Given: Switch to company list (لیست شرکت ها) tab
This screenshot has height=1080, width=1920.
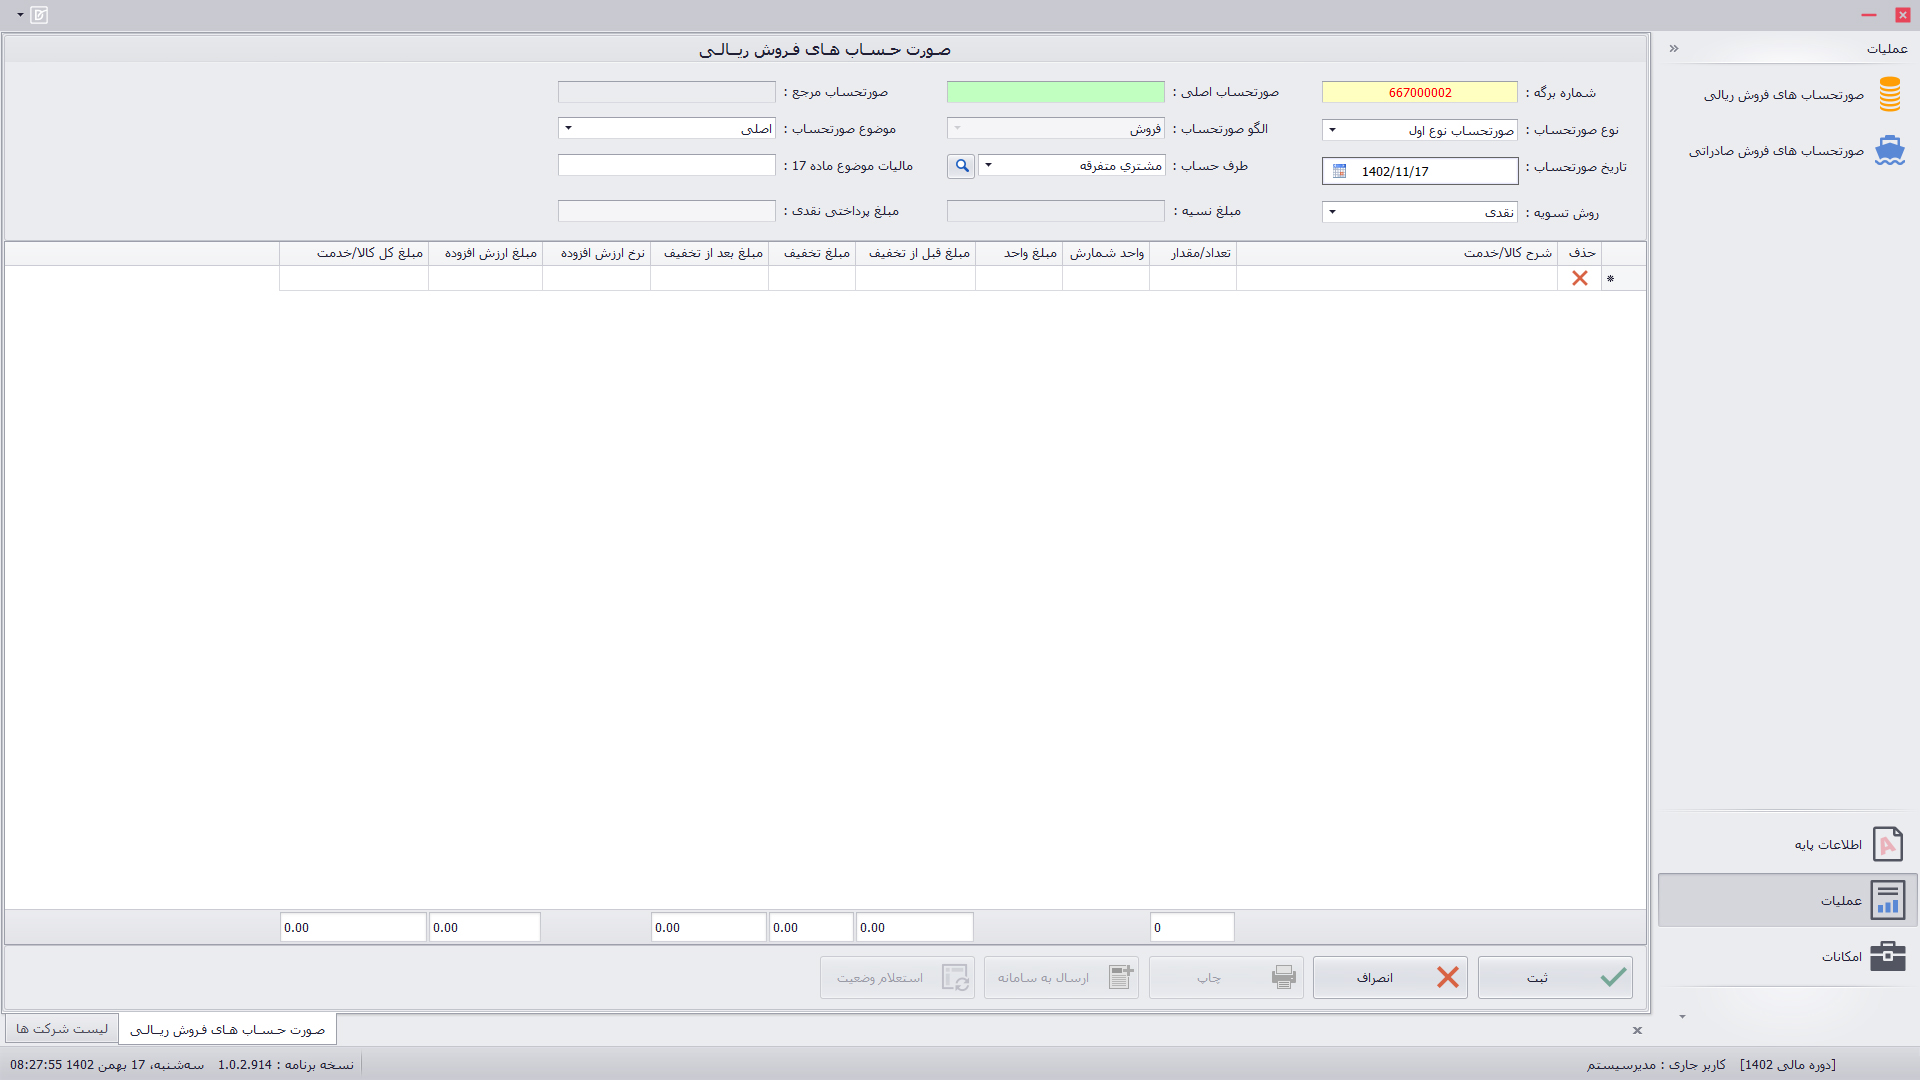Looking at the screenshot, I should coord(62,1029).
